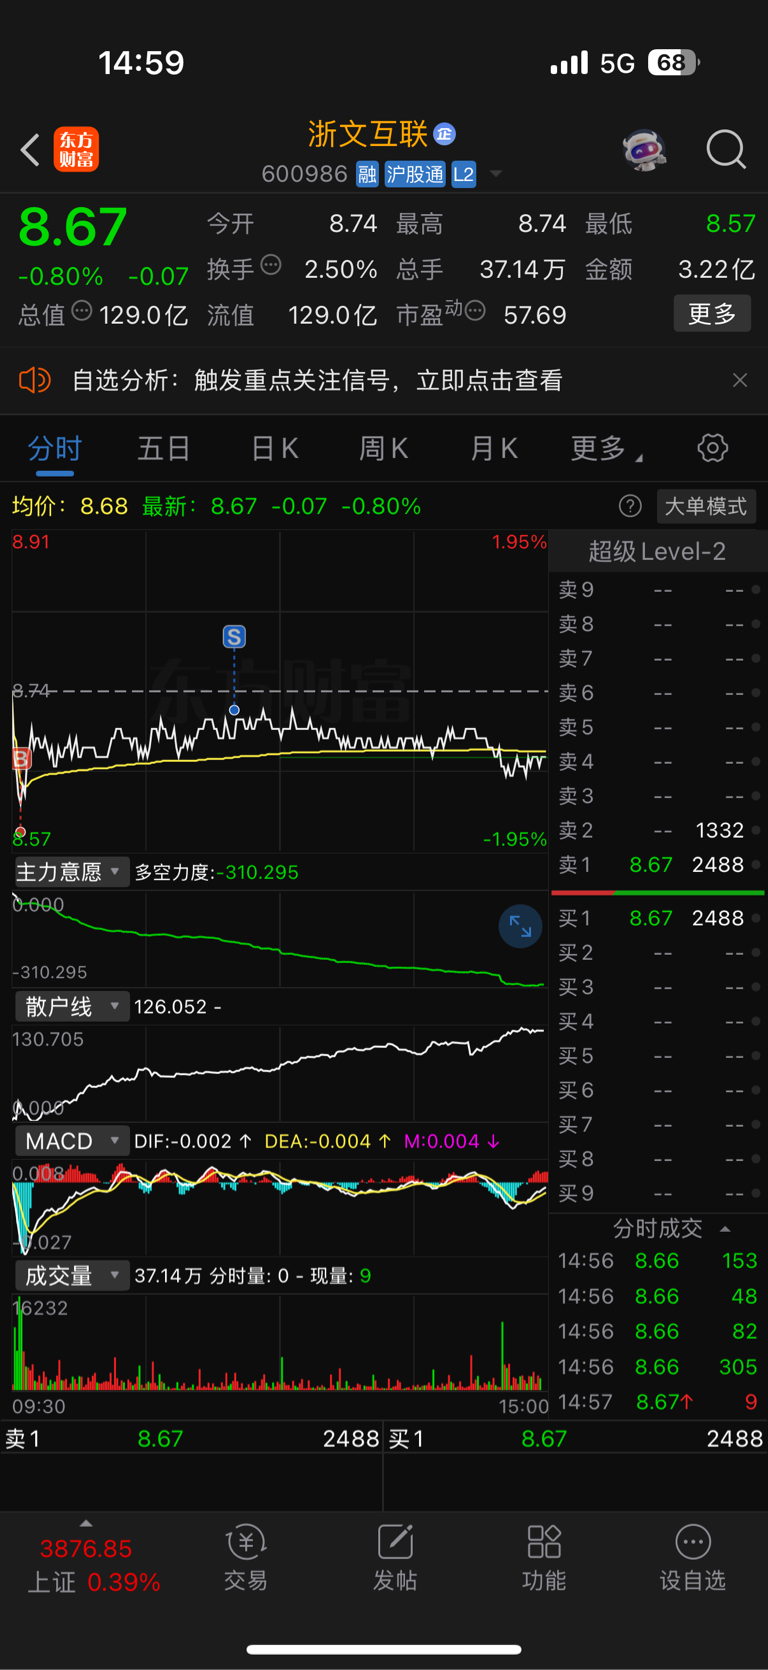Switch to the 日K tab
Viewport: 768px width, 1670px height.
click(x=274, y=448)
